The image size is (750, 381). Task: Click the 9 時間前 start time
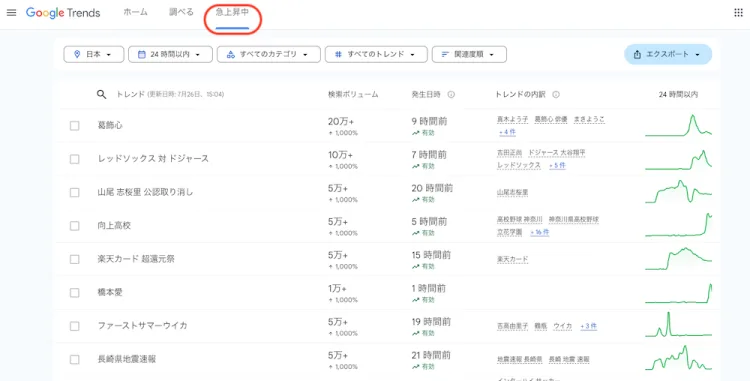(x=429, y=122)
